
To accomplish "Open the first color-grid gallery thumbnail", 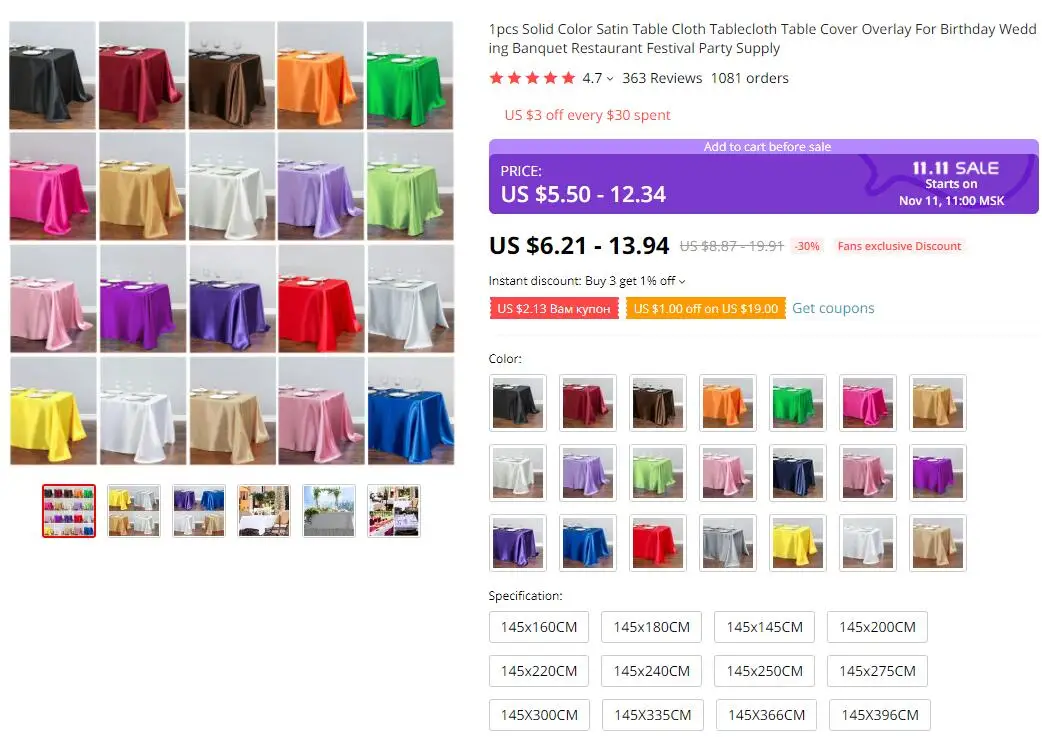I will 69,511.
